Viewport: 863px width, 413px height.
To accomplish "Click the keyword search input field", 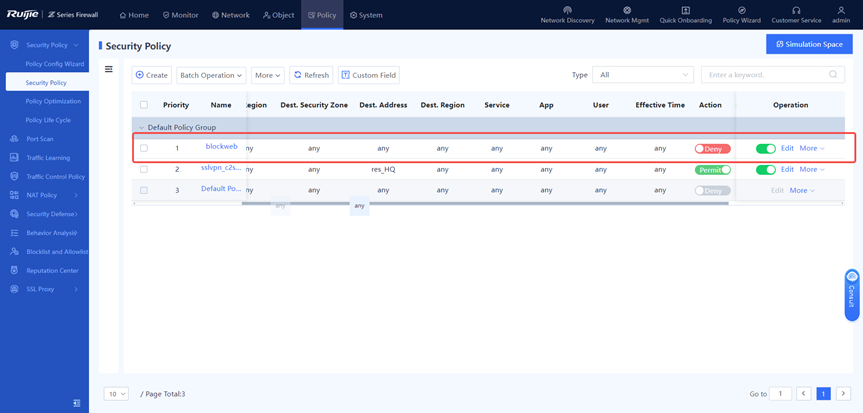I will (764, 75).
